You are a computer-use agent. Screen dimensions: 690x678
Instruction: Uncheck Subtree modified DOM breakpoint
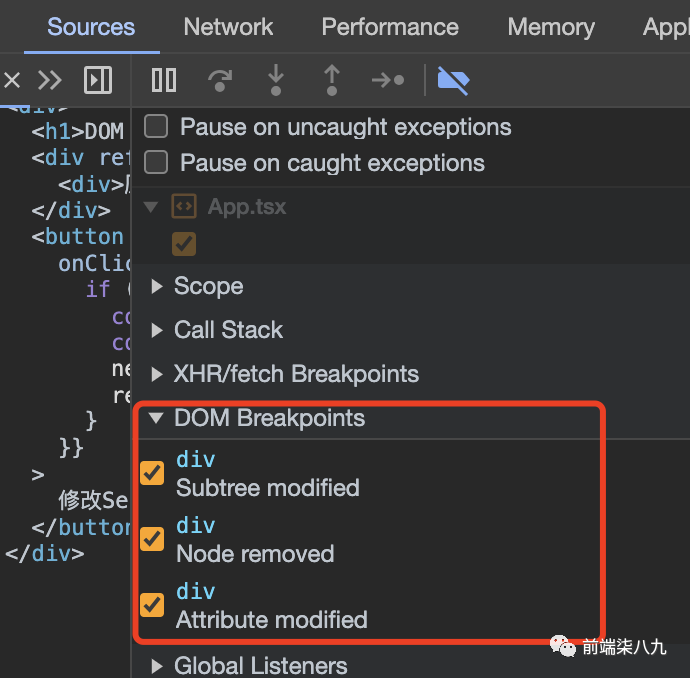coord(152,473)
